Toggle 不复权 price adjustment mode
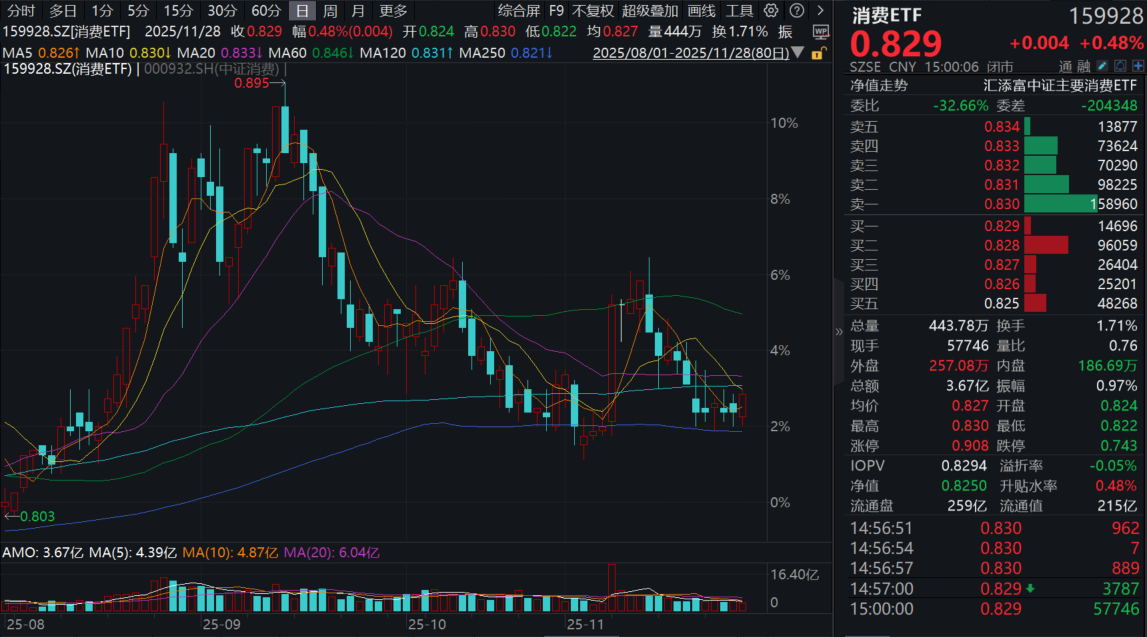The image size is (1147, 637). tap(592, 11)
